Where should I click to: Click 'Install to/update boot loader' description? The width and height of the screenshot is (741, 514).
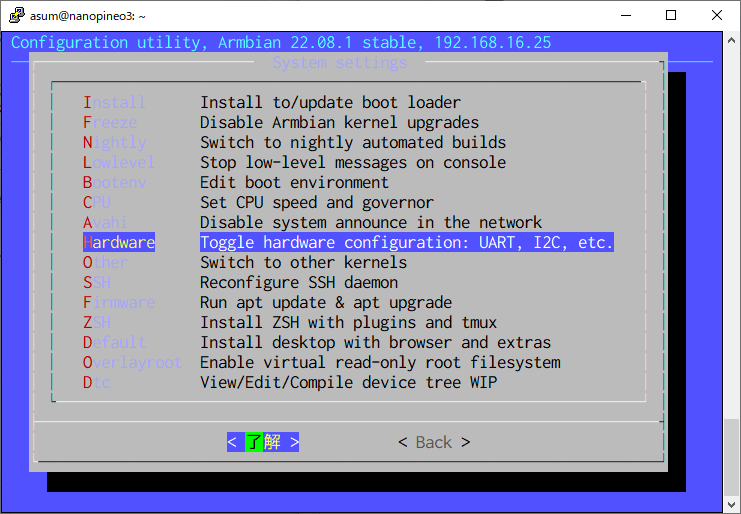click(330, 103)
